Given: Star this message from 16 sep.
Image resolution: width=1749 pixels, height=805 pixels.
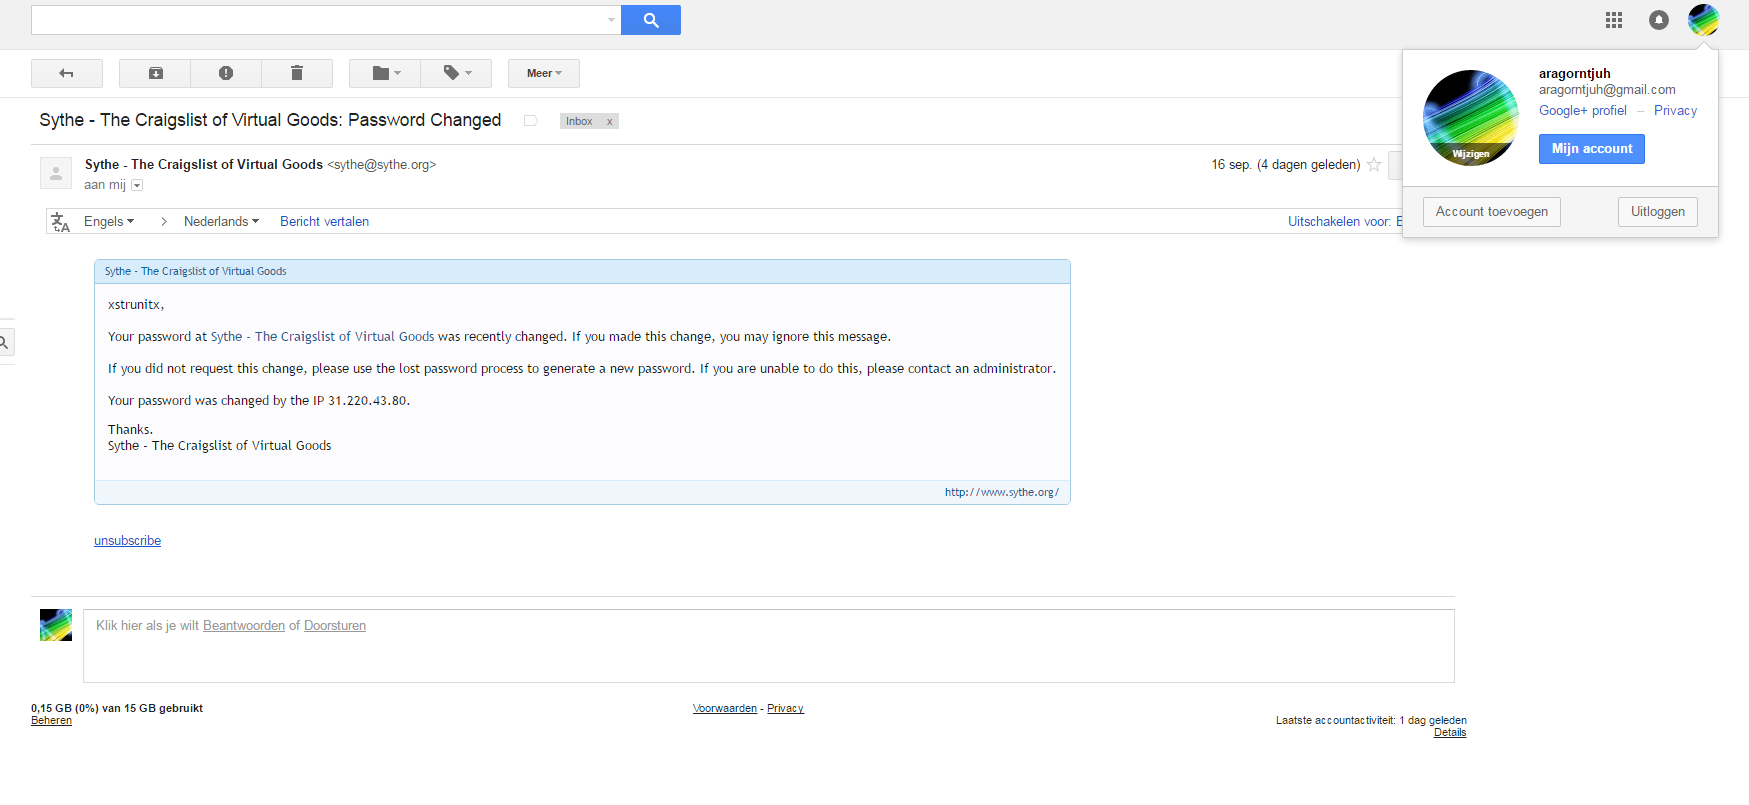Looking at the screenshot, I should pyautogui.click(x=1374, y=165).
